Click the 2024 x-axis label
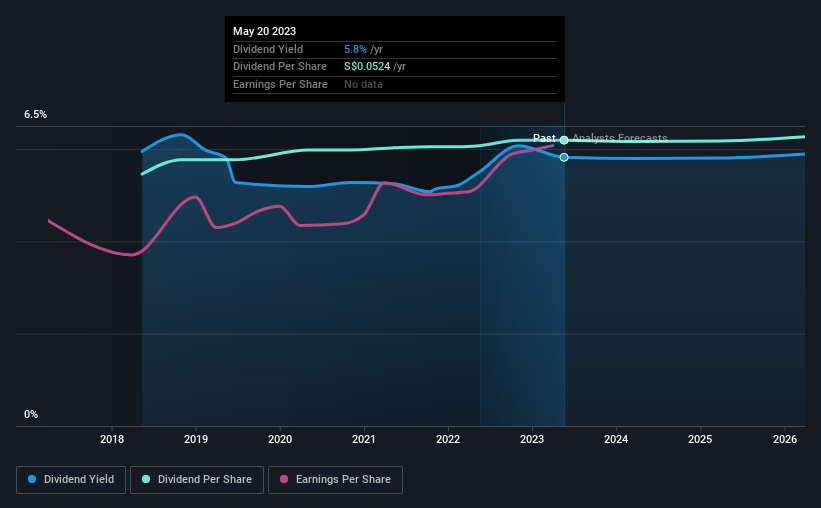This screenshot has width=821, height=508. [x=616, y=439]
